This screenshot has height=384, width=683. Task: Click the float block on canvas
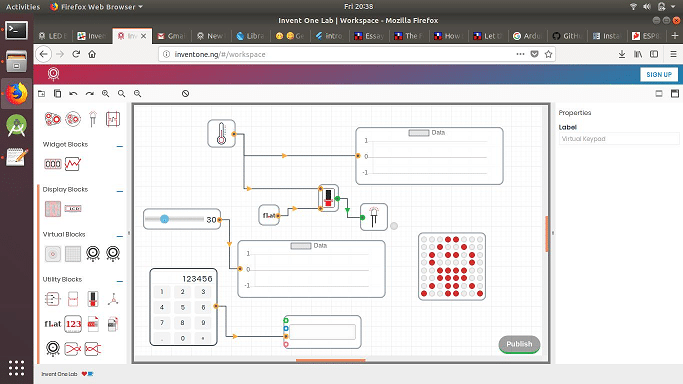click(269, 215)
